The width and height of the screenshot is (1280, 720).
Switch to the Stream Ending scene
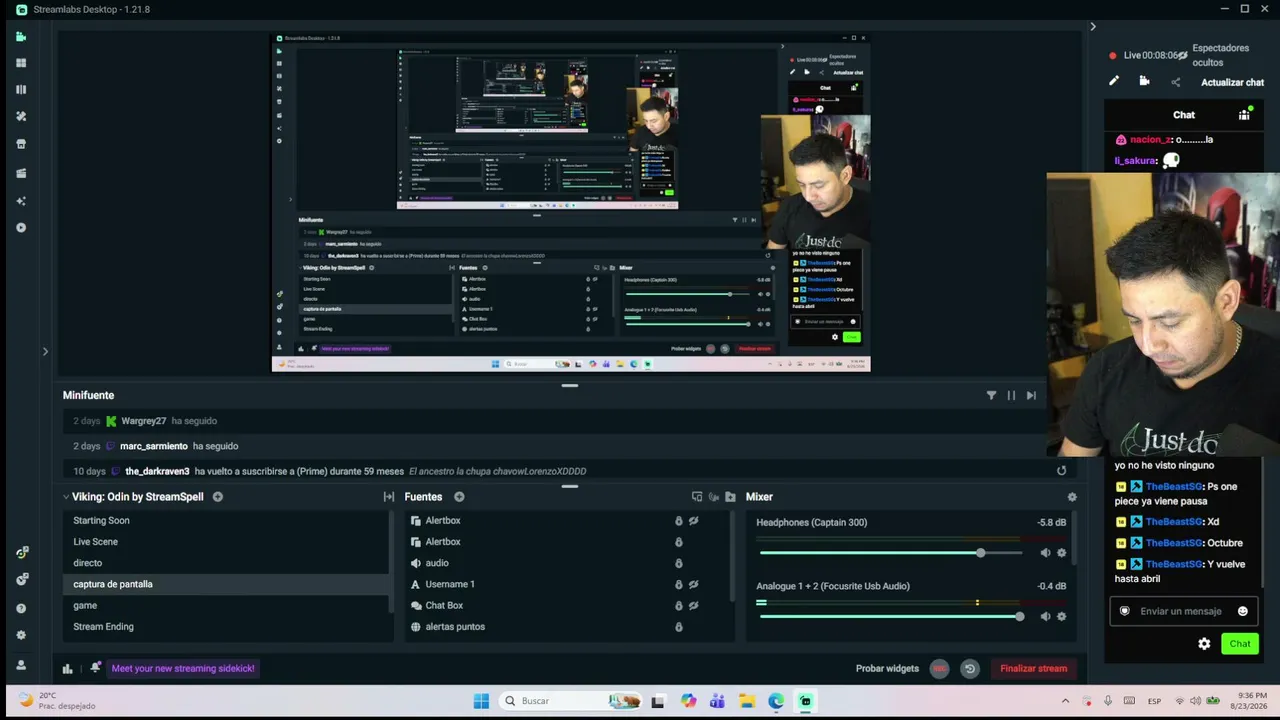pyautogui.click(x=227, y=627)
